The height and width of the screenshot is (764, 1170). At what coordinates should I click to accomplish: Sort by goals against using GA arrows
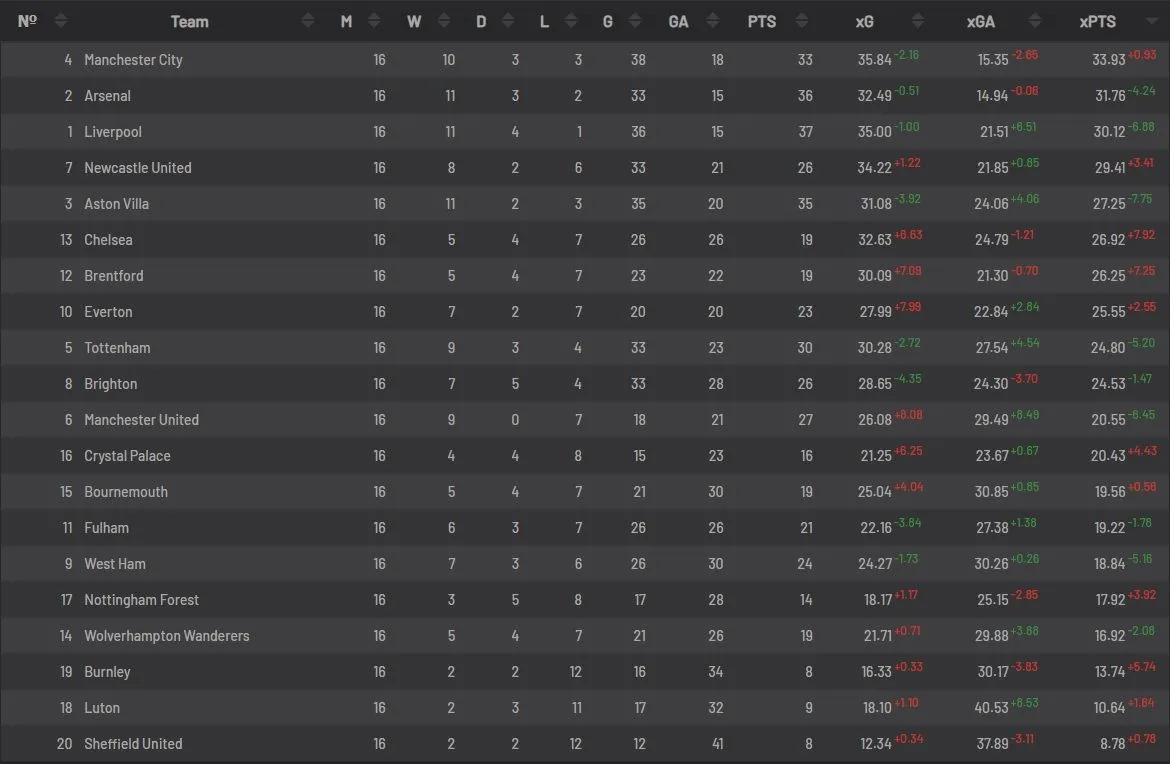pos(713,21)
